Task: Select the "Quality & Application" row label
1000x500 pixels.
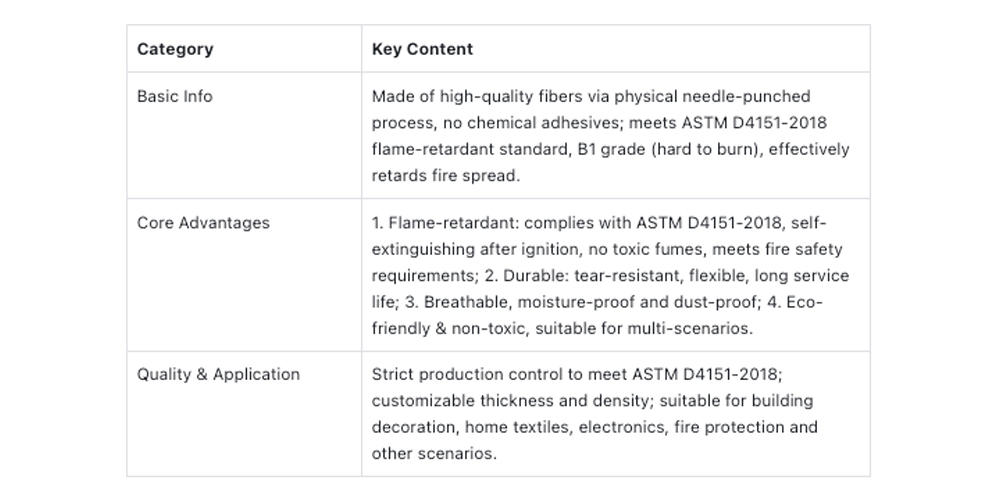Action: (218, 375)
